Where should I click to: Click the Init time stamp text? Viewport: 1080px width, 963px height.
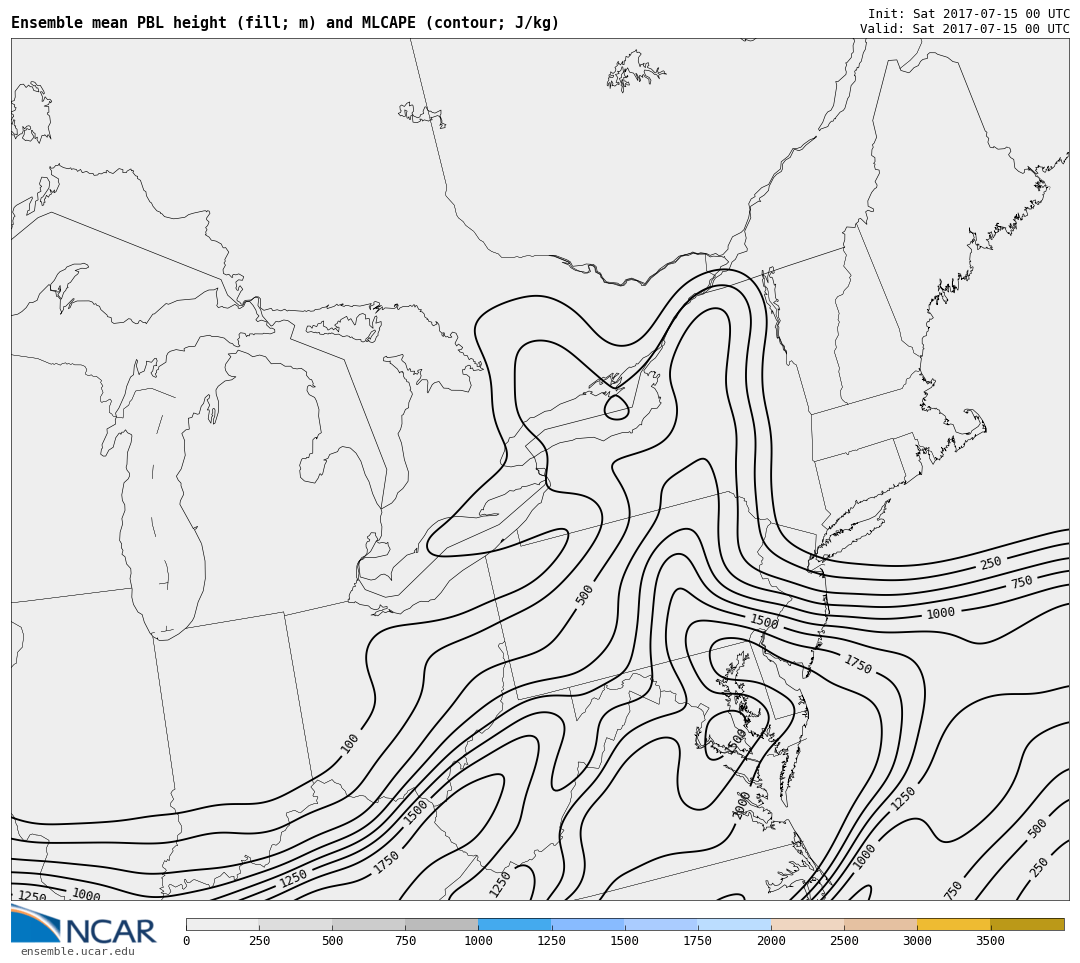[x=968, y=14]
